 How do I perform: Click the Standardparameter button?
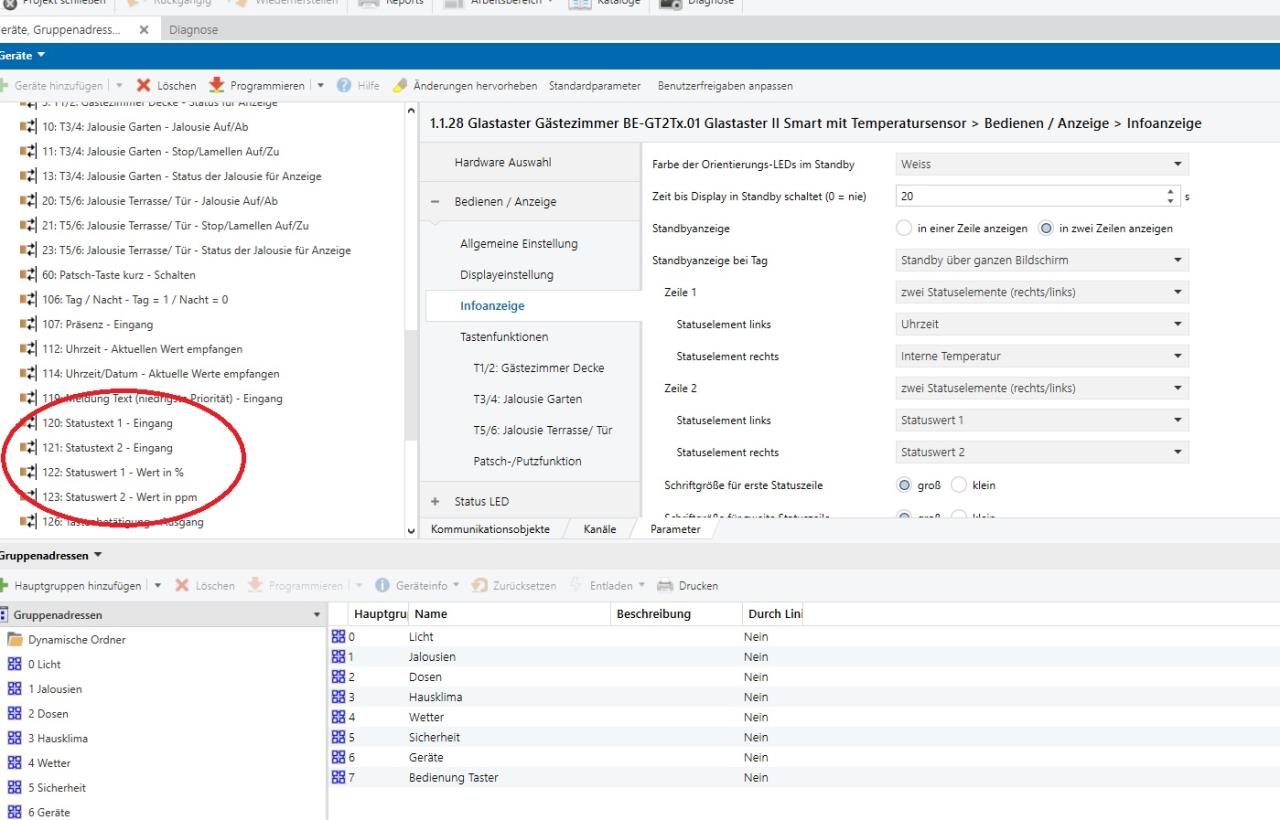[594, 86]
